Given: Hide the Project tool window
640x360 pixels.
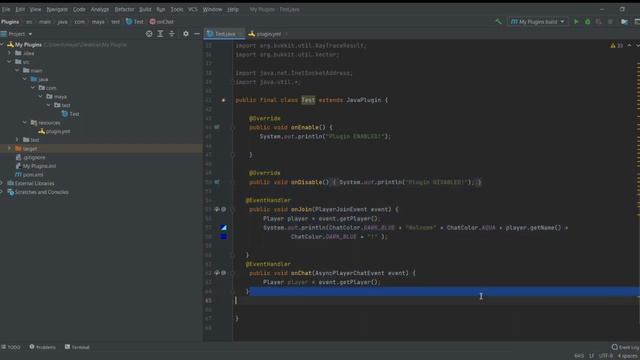Looking at the screenshot, I should point(197,34).
